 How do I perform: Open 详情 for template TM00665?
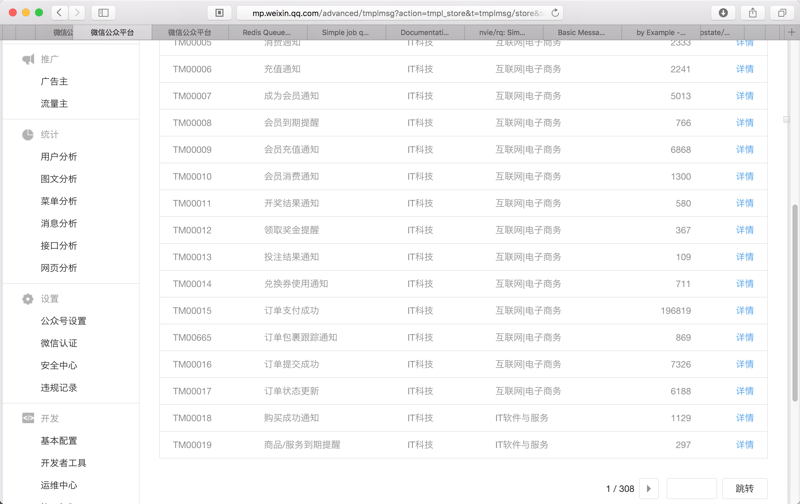[744, 338]
